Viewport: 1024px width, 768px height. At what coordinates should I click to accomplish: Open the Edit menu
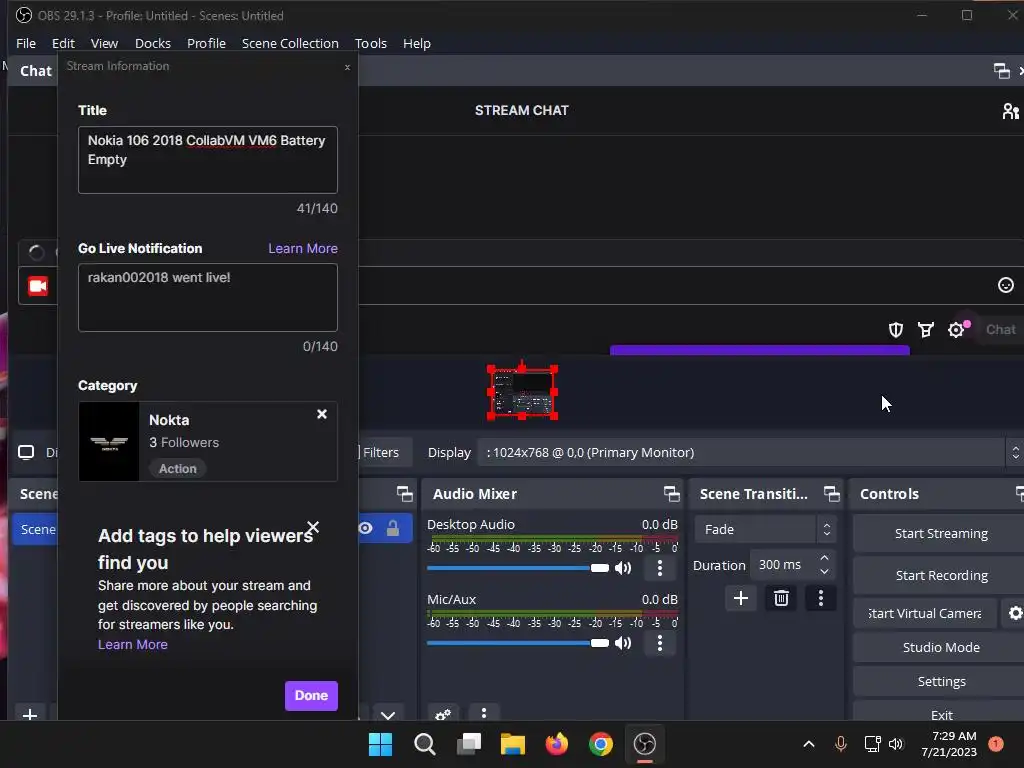point(63,43)
